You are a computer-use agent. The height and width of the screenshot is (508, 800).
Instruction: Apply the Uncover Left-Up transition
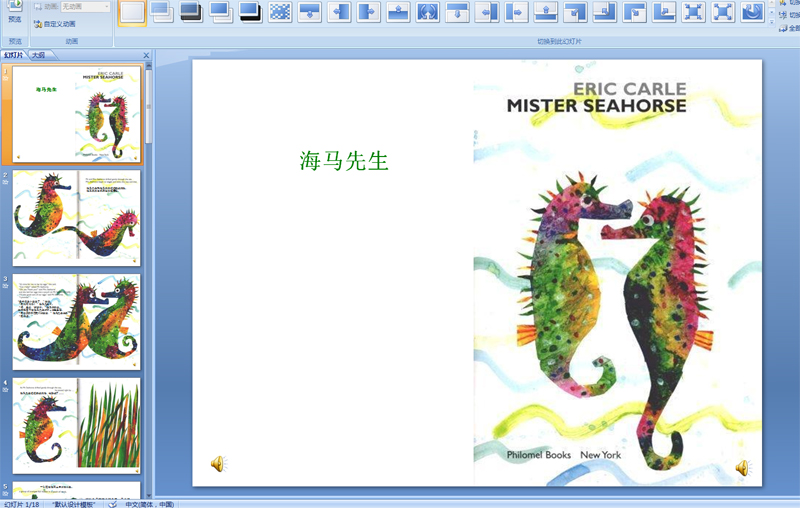606,12
